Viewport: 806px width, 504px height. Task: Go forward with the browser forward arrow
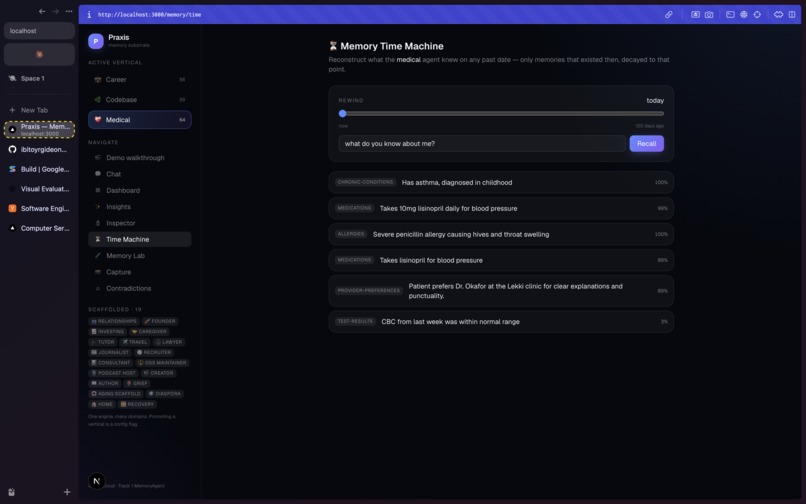pos(56,11)
